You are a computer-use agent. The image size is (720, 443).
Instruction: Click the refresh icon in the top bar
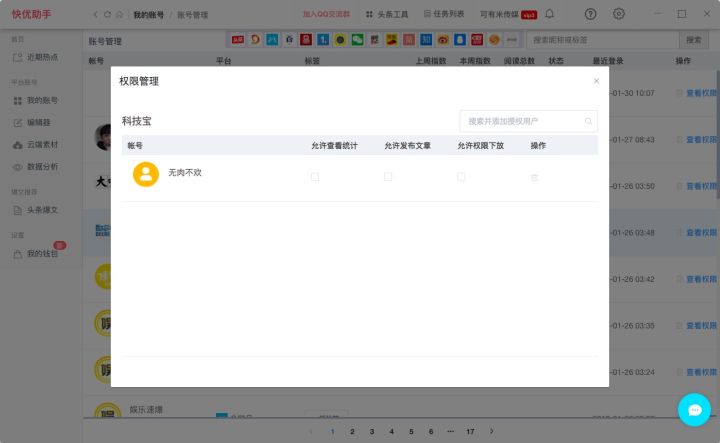tap(107, 14)
